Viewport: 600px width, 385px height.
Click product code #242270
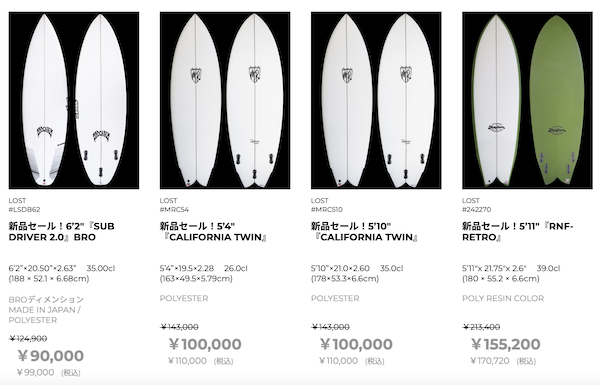click(x=477, y=210)
